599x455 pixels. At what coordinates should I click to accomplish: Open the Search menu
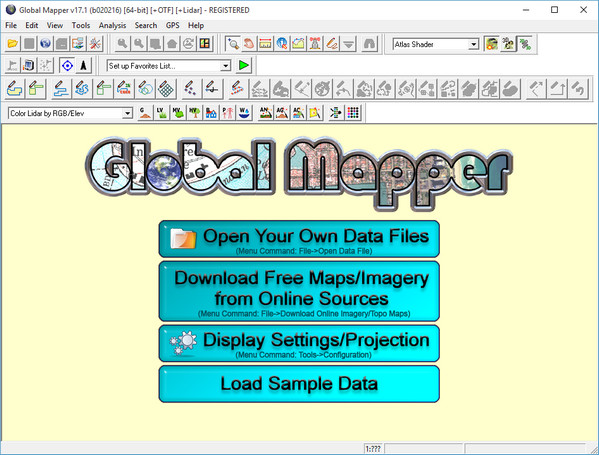[146, 25]
